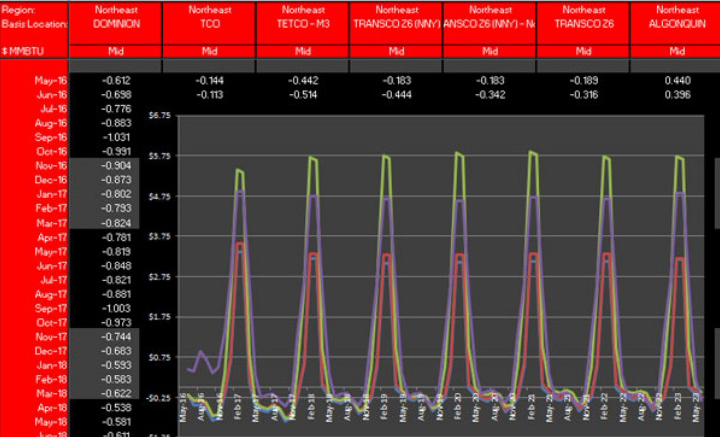720x437 pixels.
Task: Click the $3.75 chart axis label
Action: pyautogui.click(x=160, y=236)
